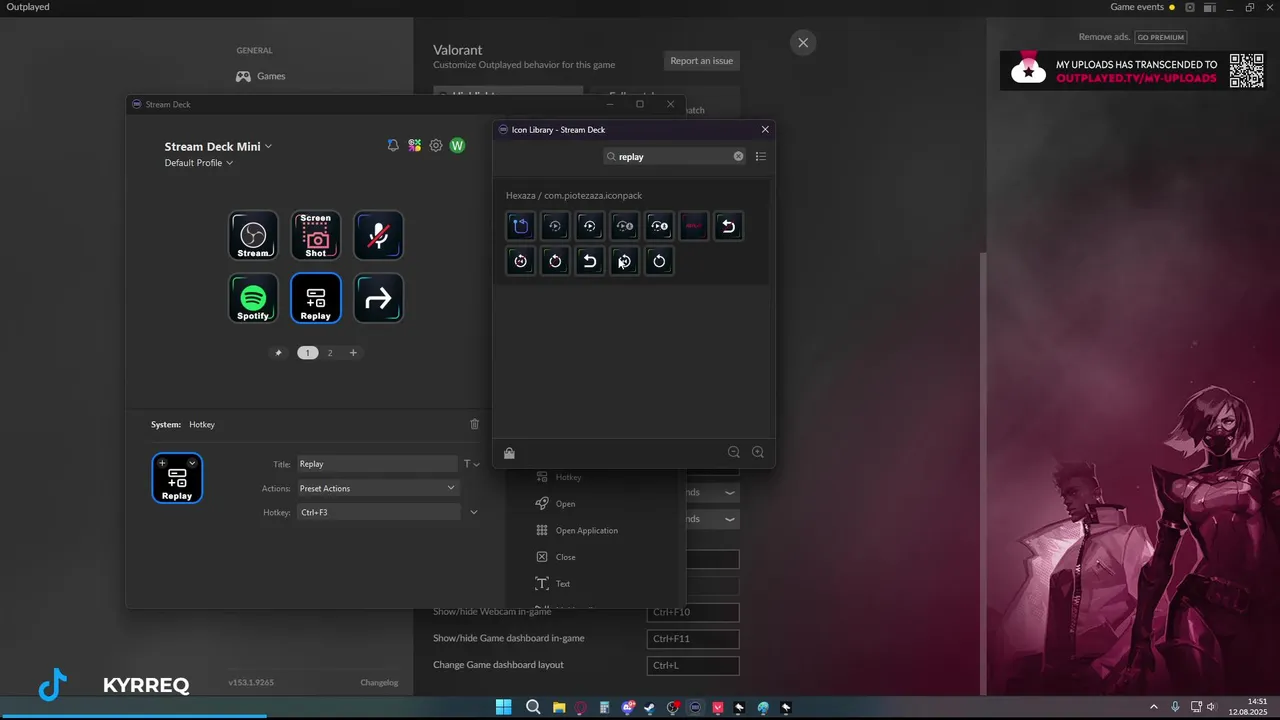Edit the Ctrl+F11 hotkey box
The width and height of the screenshot is (1280, 720).
pos(693,638)
